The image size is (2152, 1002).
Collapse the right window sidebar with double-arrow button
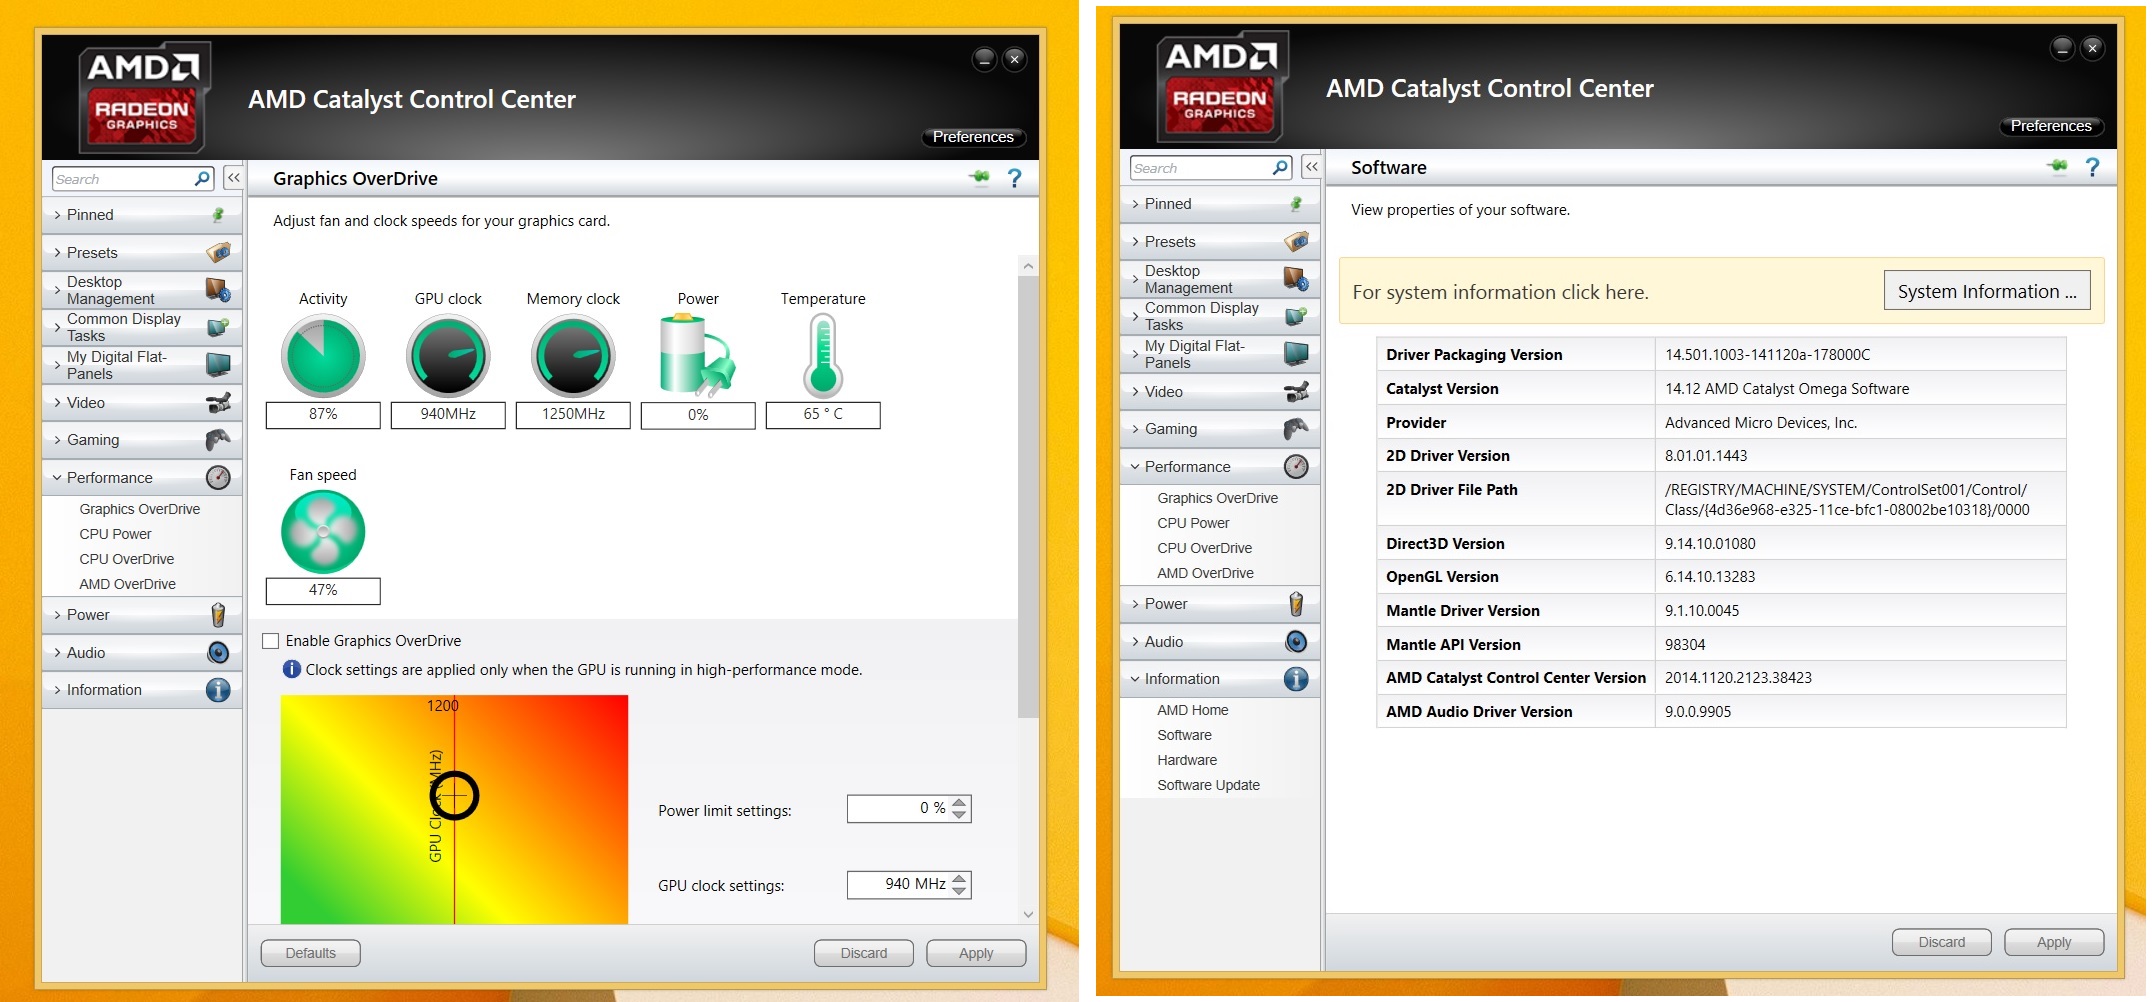pyautogui.click(x=1311, y=167)
